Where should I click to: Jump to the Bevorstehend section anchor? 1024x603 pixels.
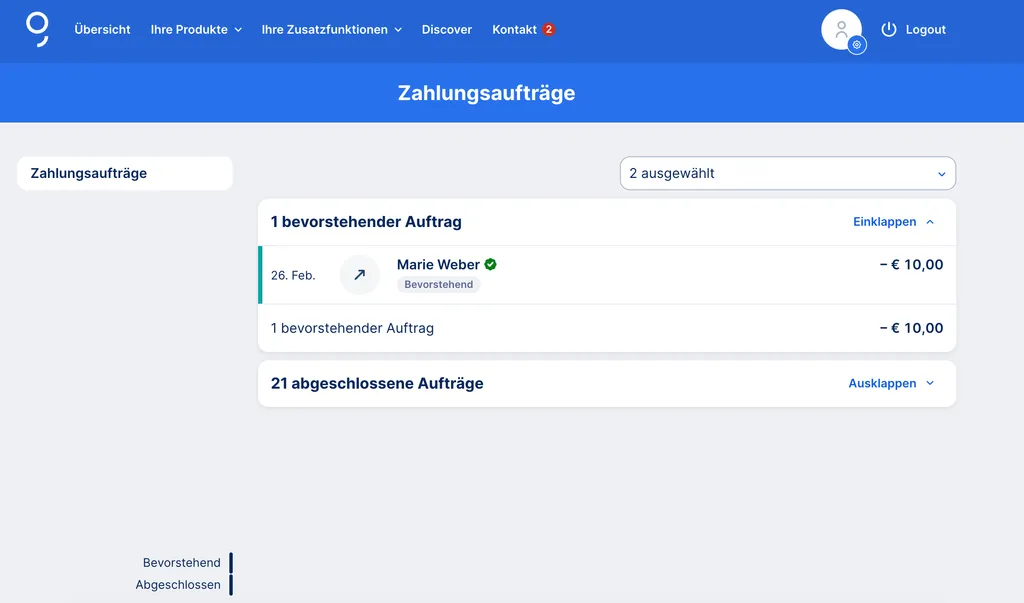point(182,563)
